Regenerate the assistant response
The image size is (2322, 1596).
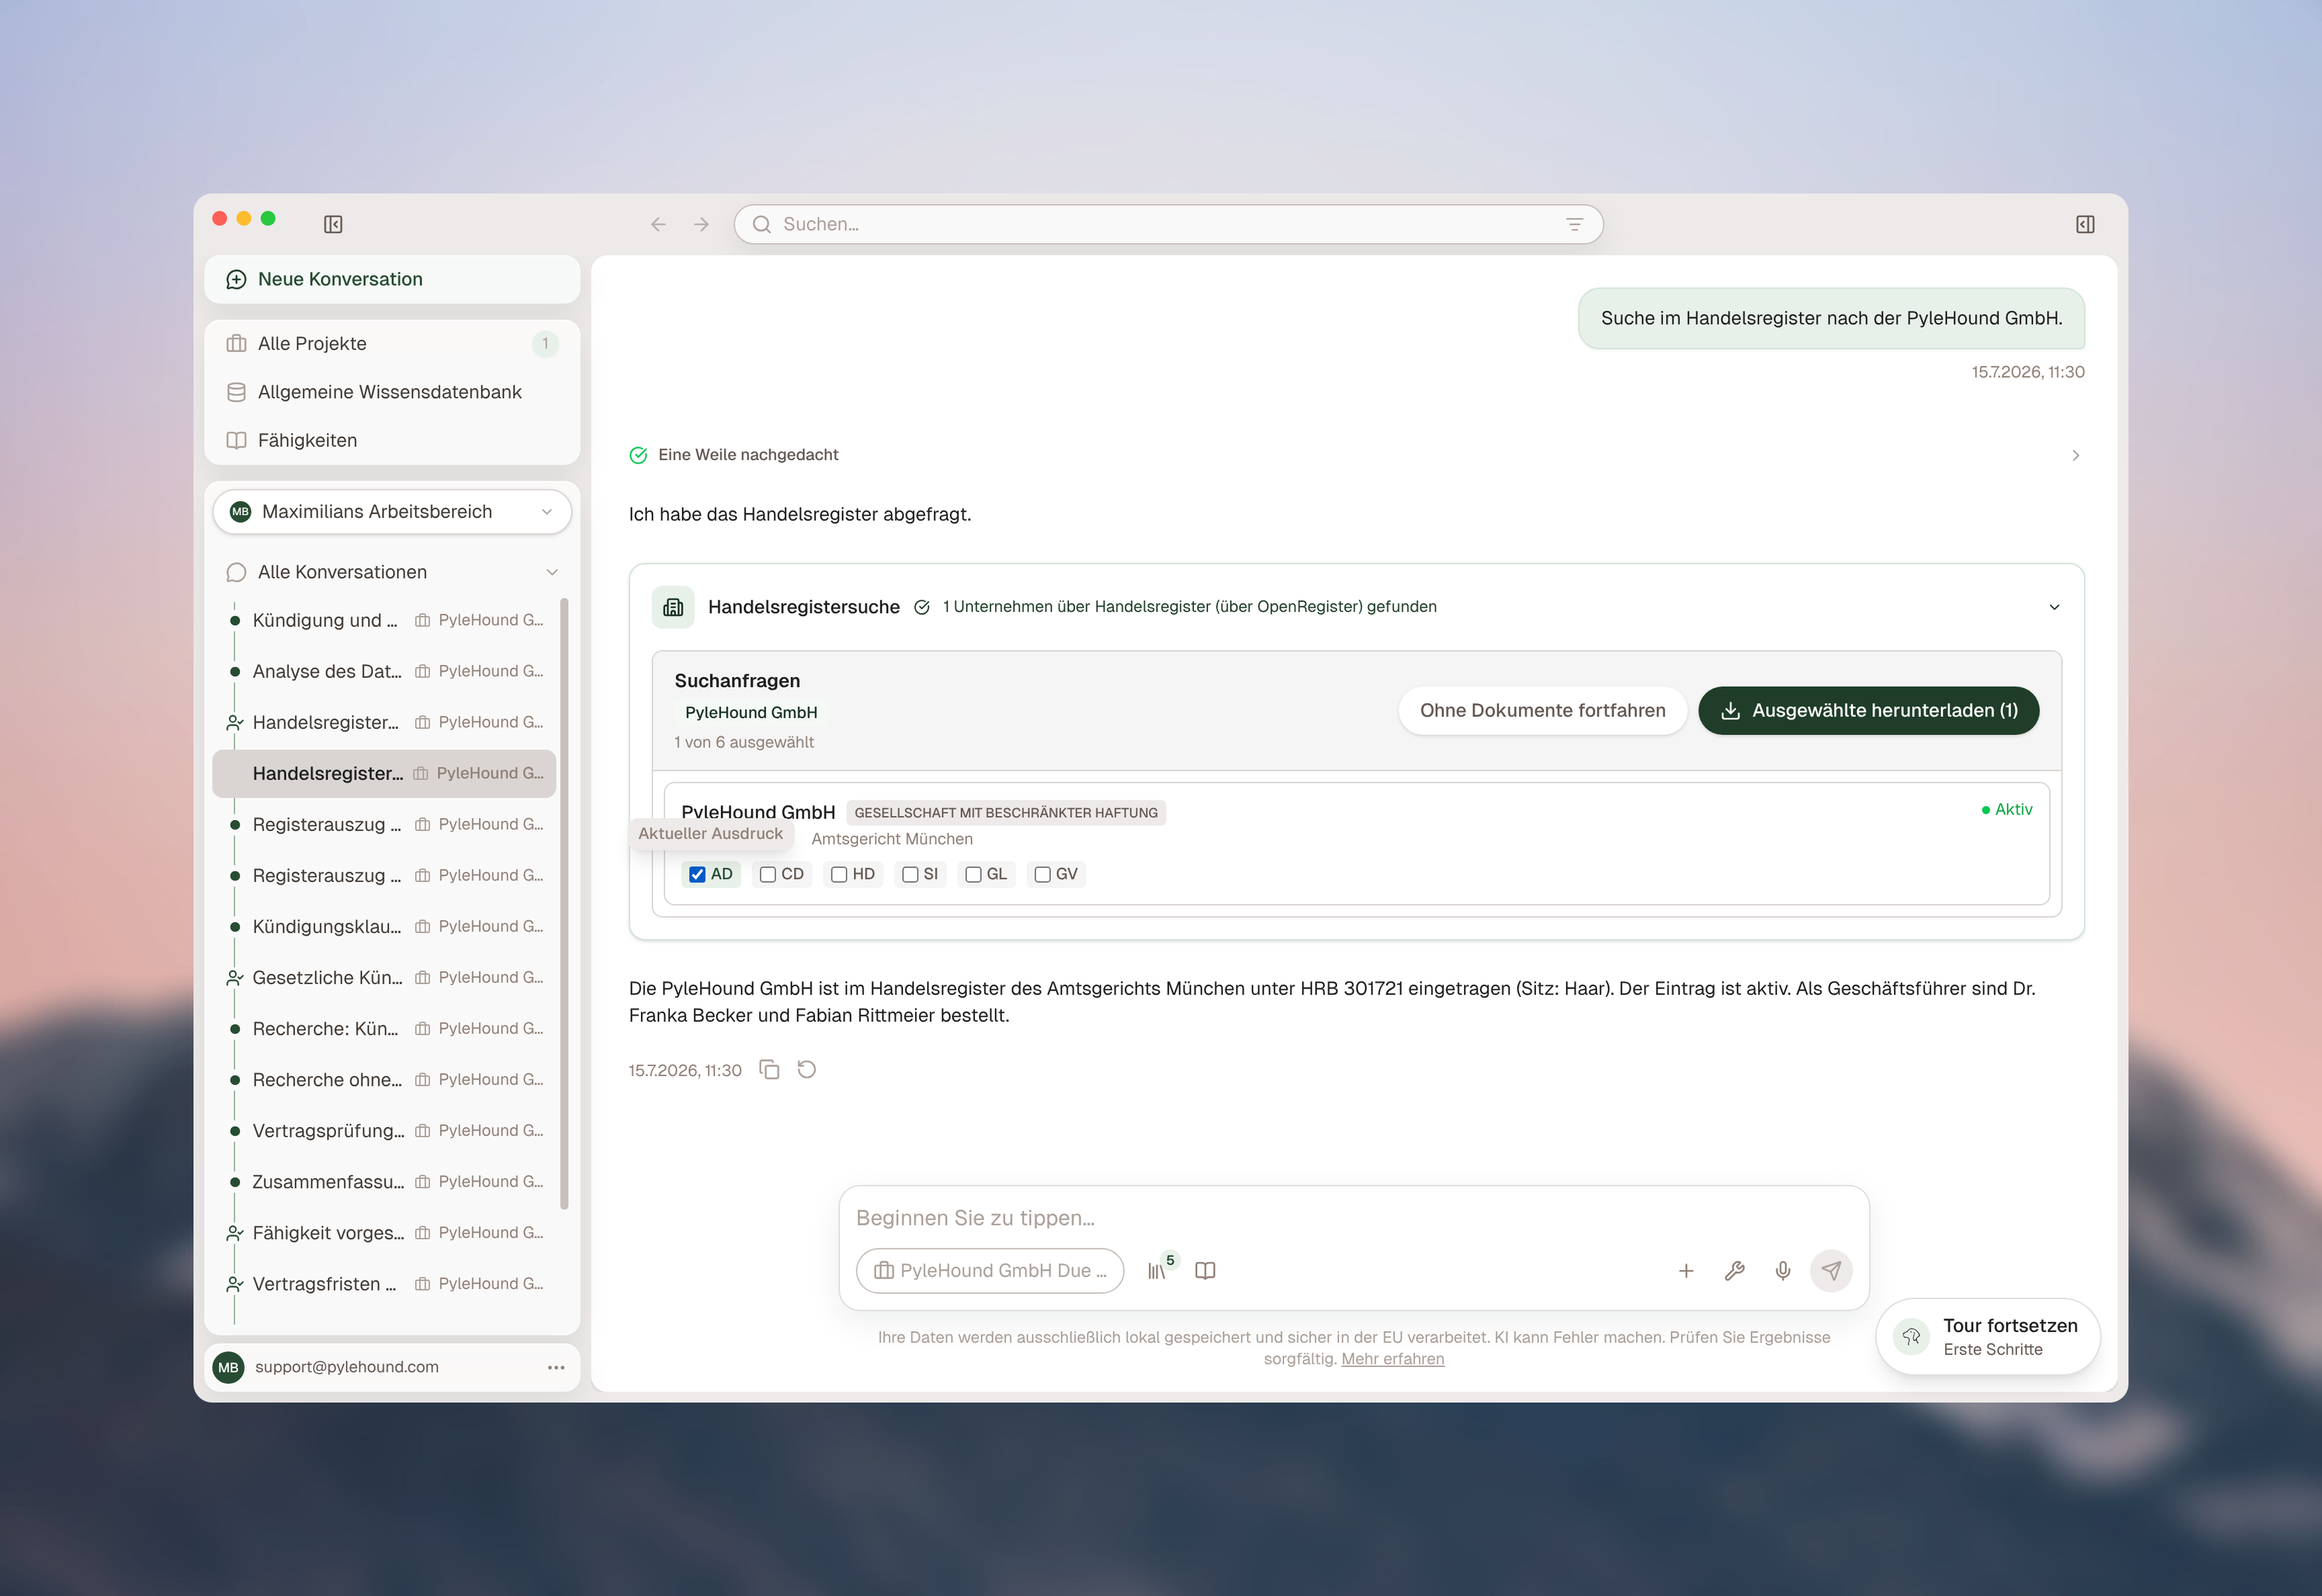pyautogui.click(x=807, y=1070)
